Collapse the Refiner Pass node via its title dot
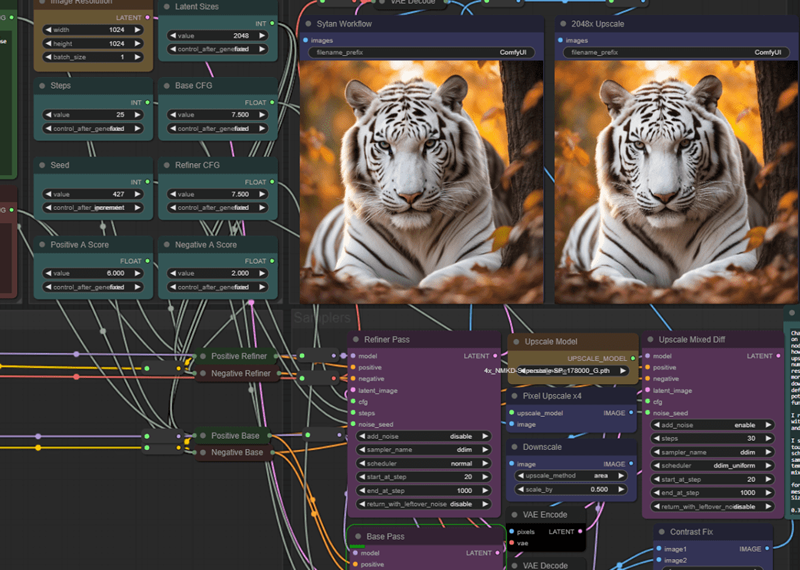The height and width of the screenshot is (570, 800). pos(355,340)
